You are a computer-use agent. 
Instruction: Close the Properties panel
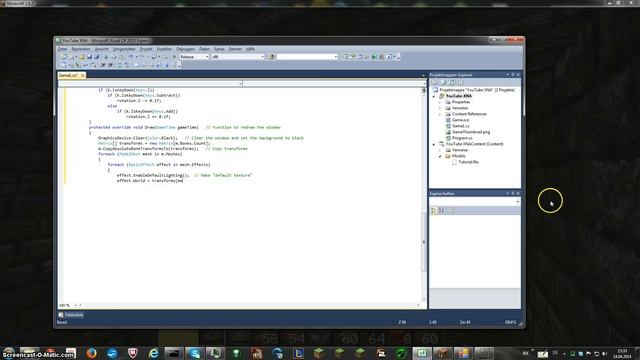point(518,193)
